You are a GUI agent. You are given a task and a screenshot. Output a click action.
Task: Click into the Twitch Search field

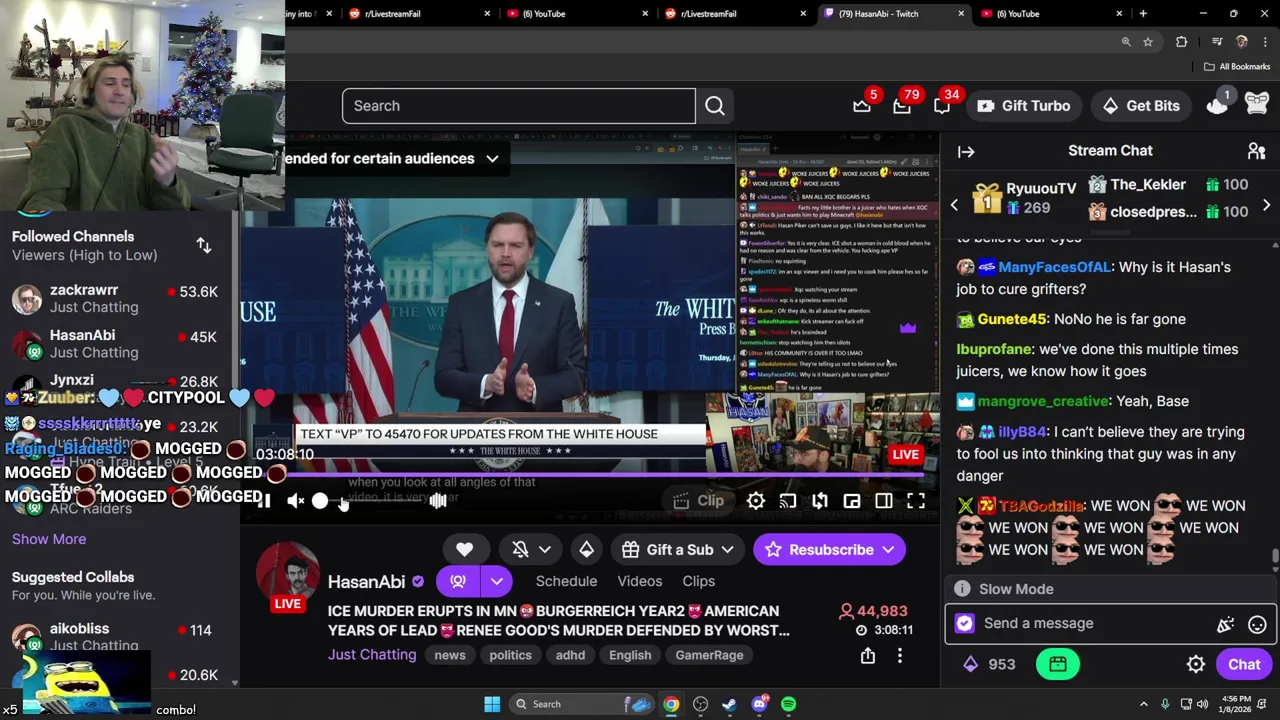[x=518, y=106]
